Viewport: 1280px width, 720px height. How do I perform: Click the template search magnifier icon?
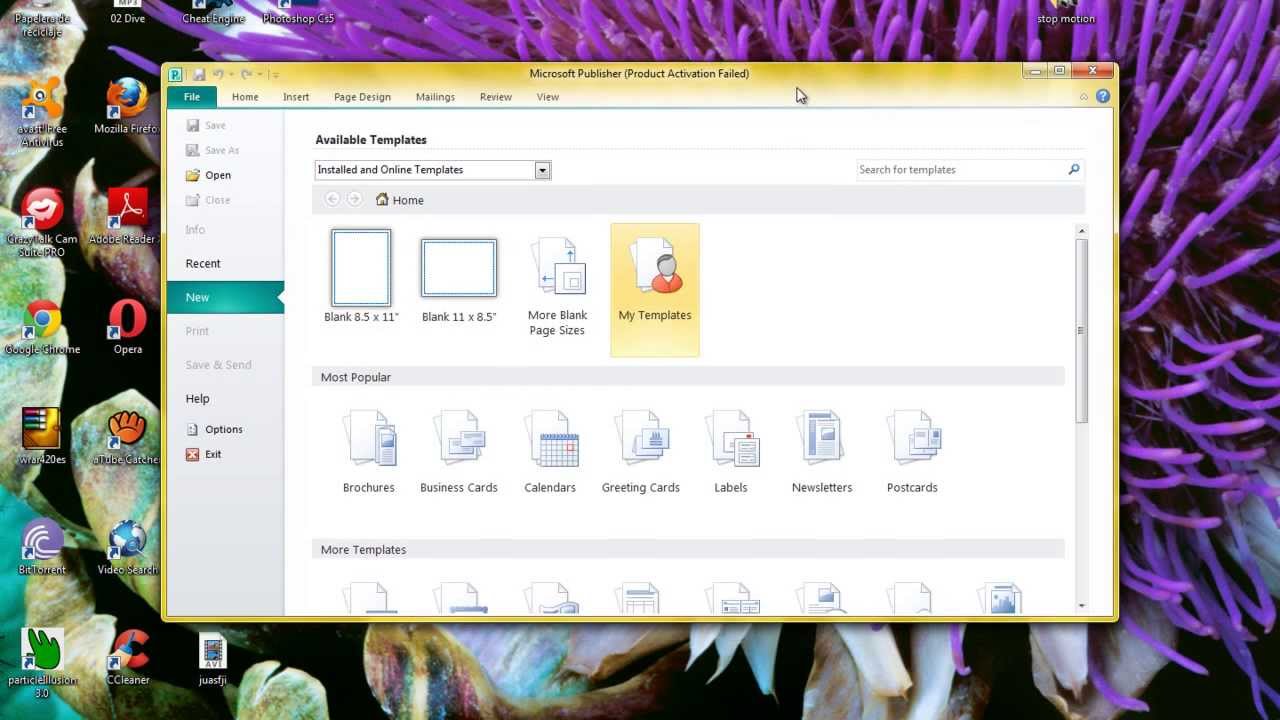click(x=1074, y=169)
